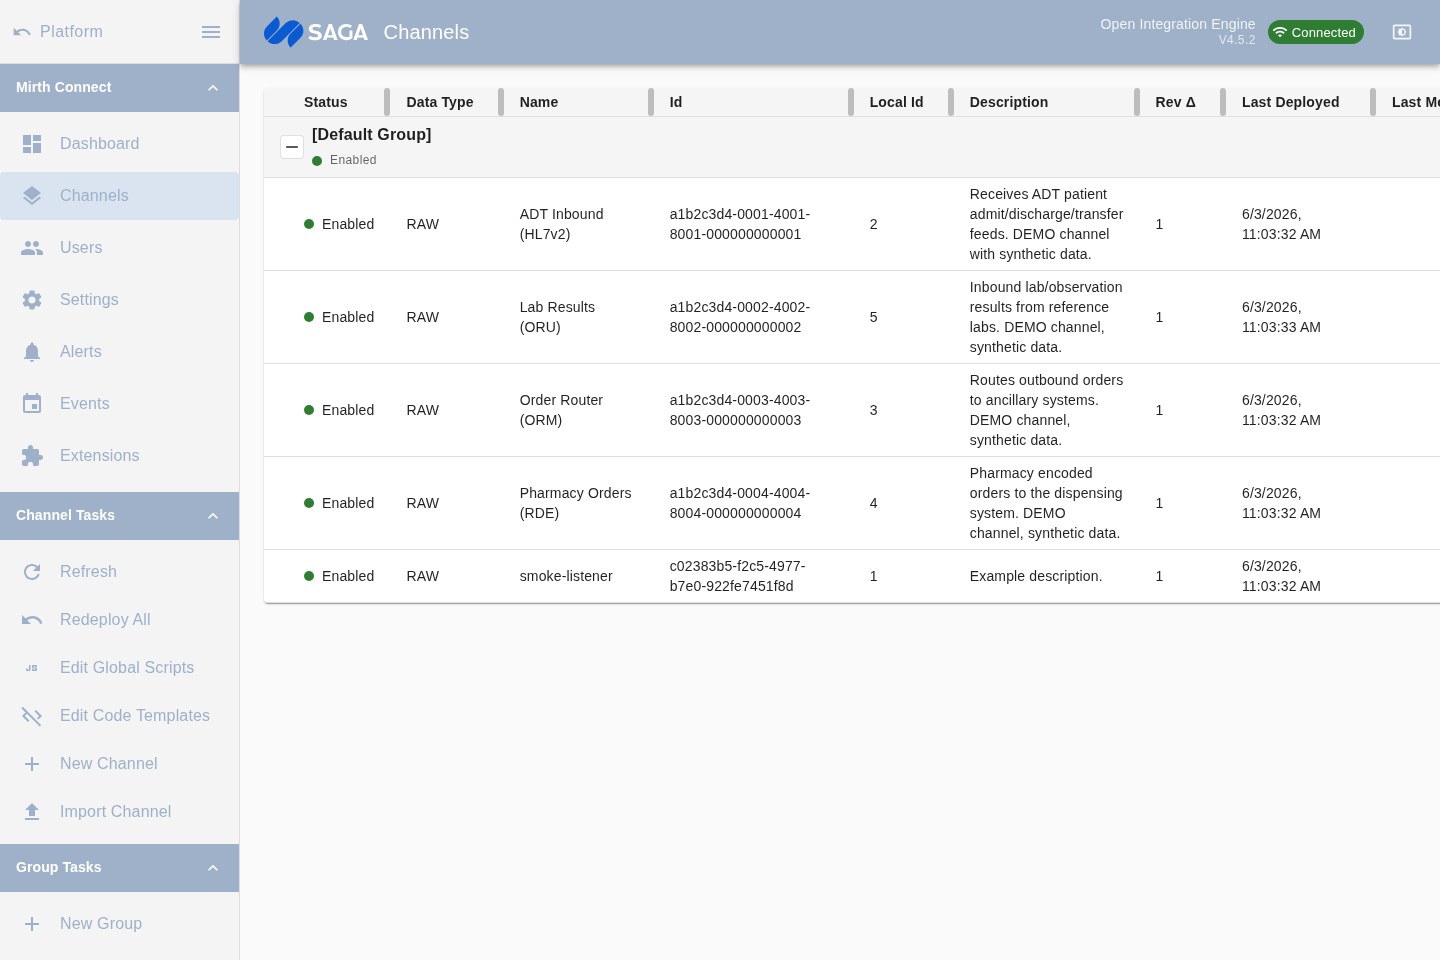Click the id ending 000000000003
Viewport: 1440px width, 960px height.
(740, 410)
